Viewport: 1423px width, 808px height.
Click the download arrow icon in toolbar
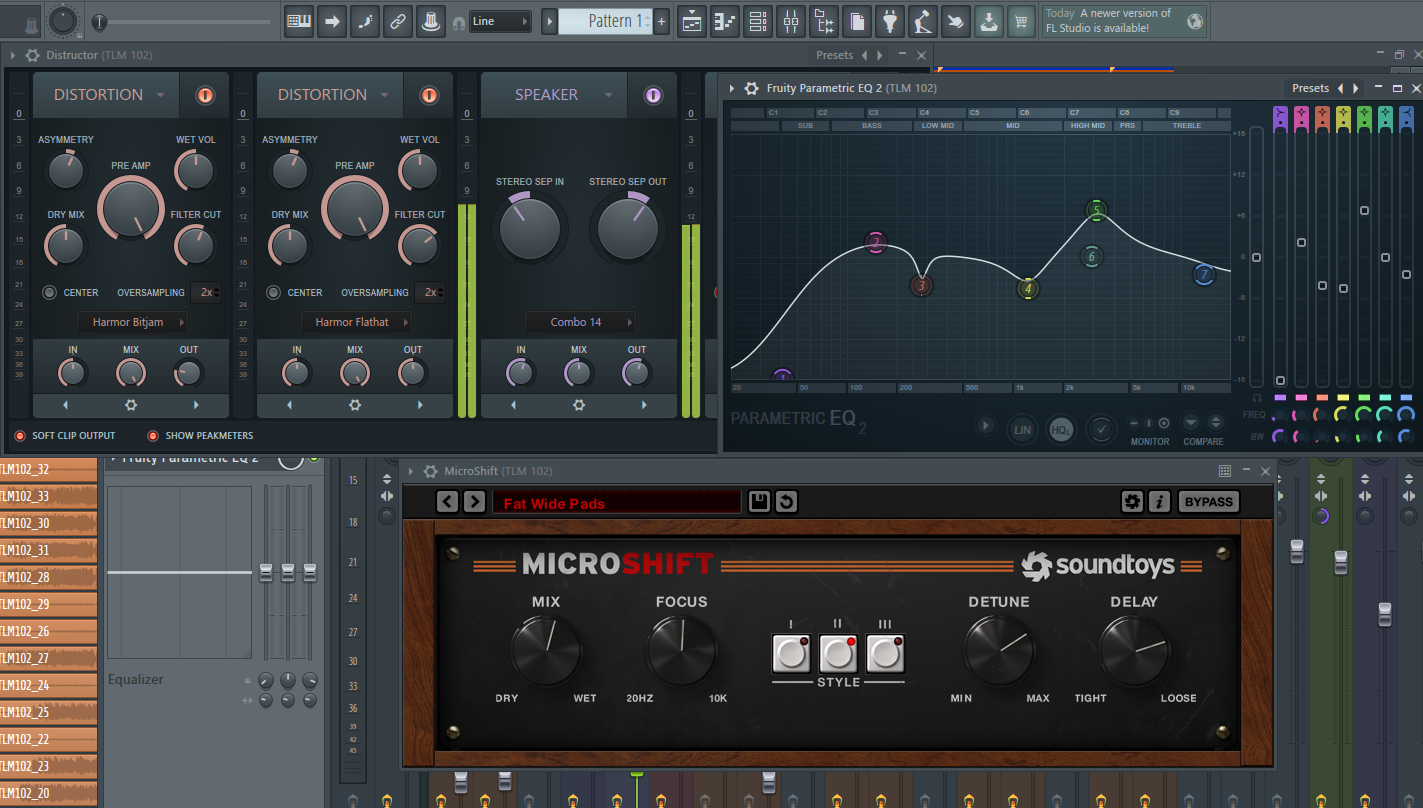point(988,21)
